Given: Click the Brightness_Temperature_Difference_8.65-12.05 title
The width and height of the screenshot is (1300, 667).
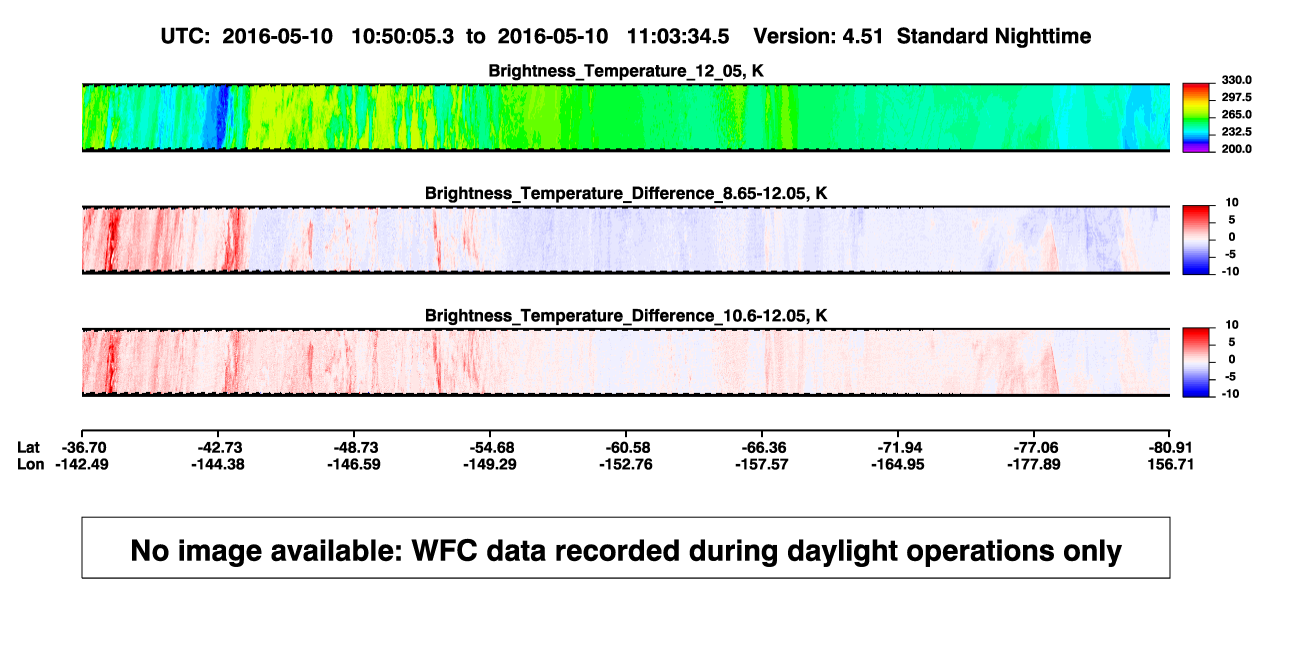Looking at the screenshot, I should click(626, 193).
